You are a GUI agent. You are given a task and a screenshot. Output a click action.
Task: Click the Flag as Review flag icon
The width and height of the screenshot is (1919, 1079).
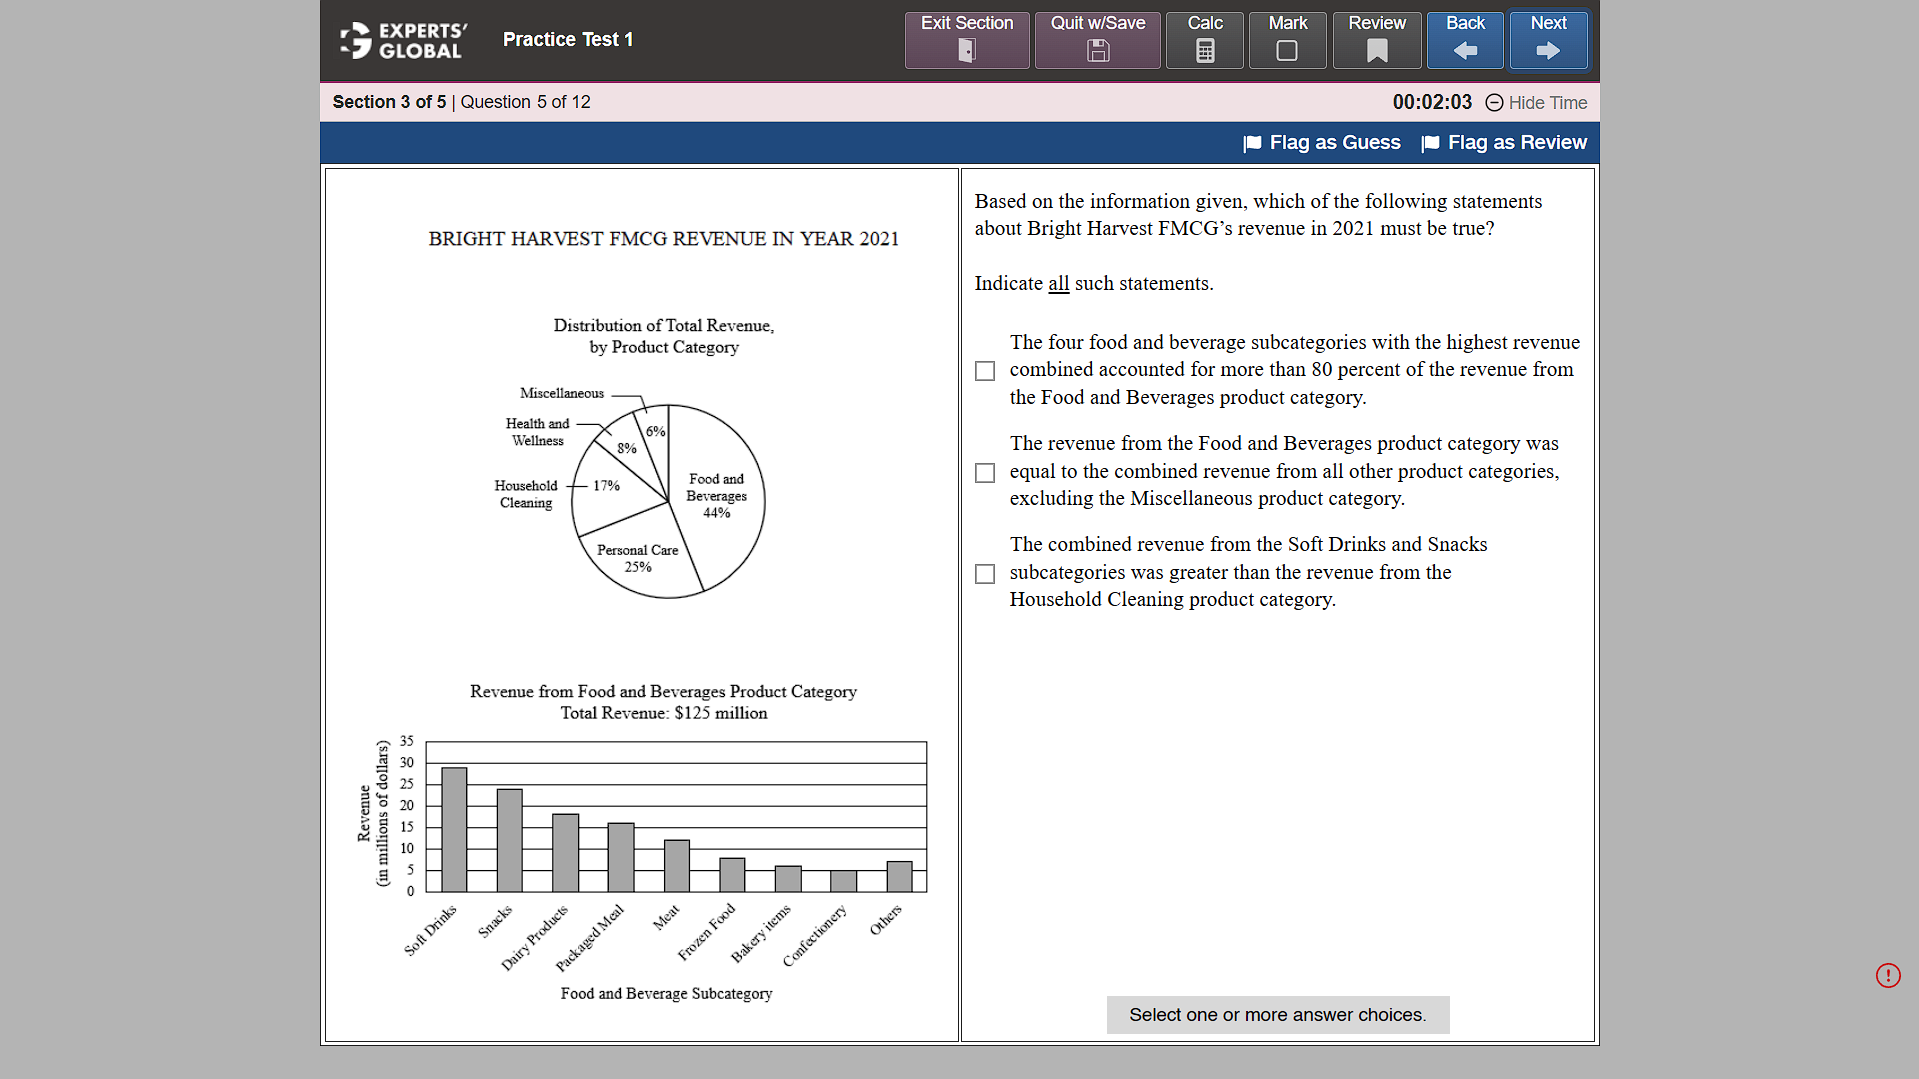[1432, 143]
